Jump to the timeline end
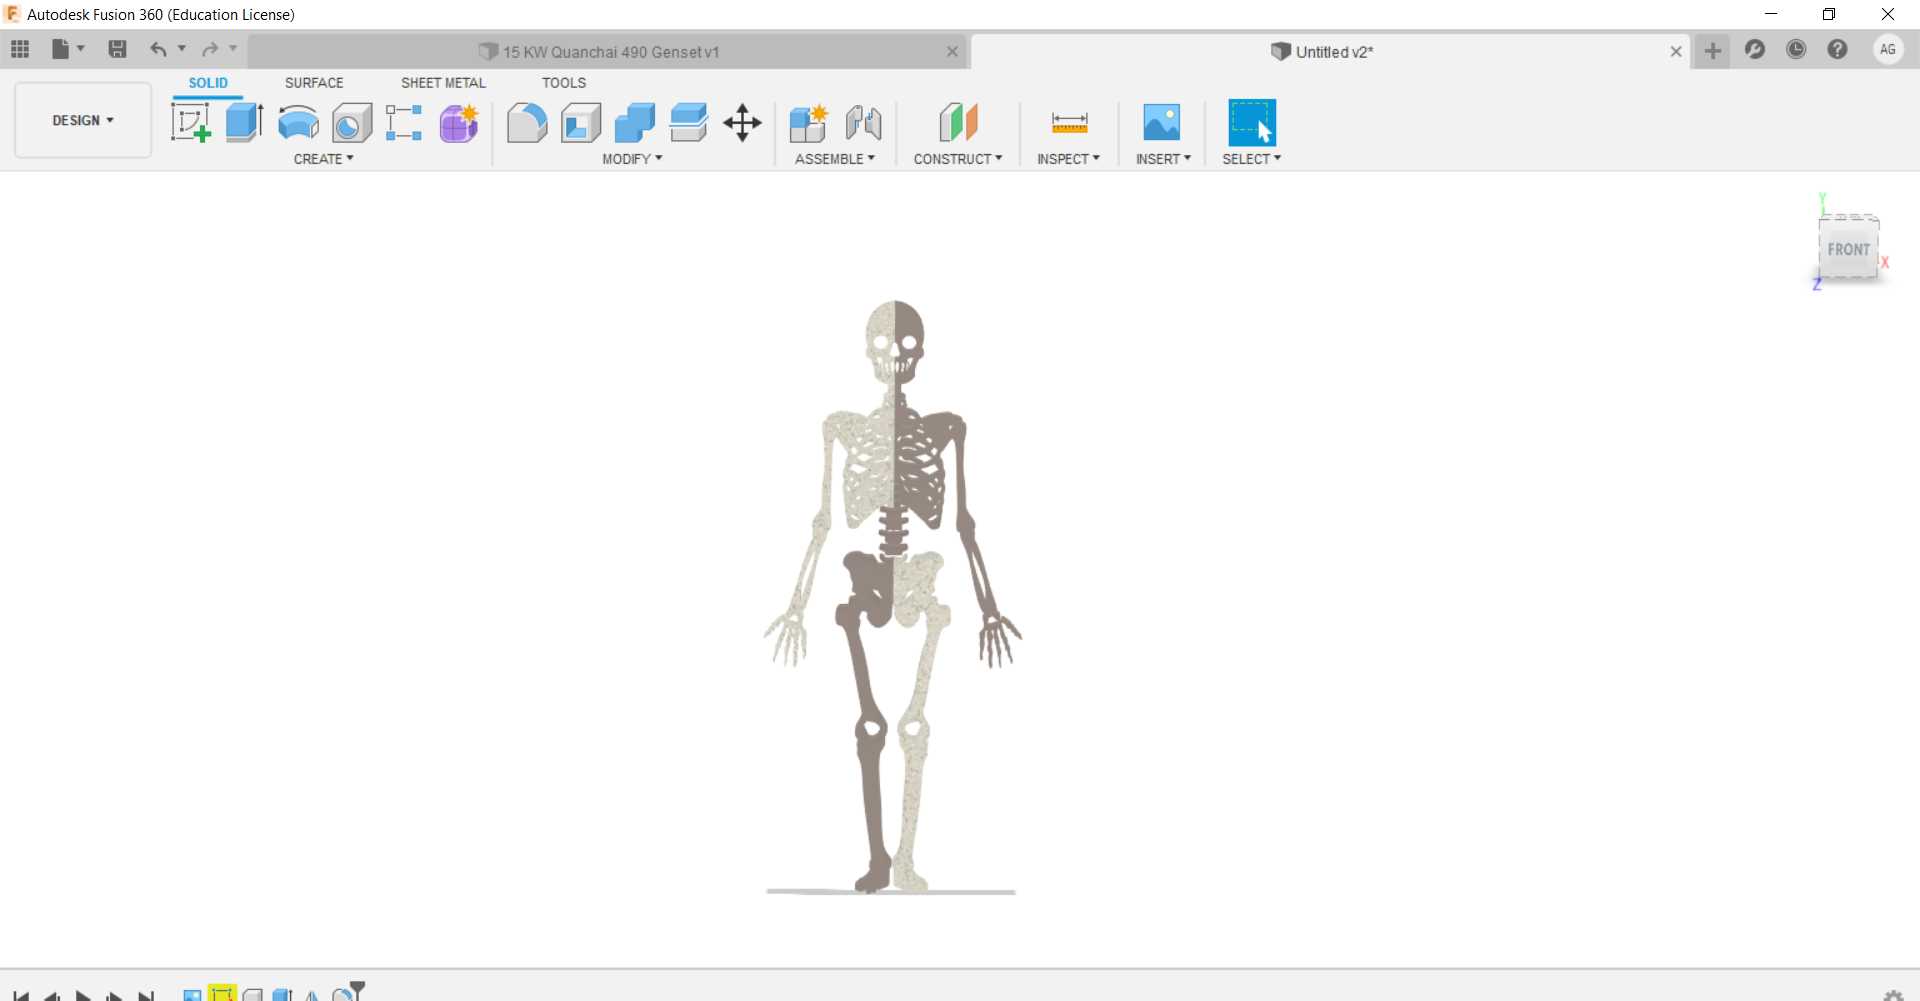Viewport: 1920px width, 1001px height. (x=146, y=996)
